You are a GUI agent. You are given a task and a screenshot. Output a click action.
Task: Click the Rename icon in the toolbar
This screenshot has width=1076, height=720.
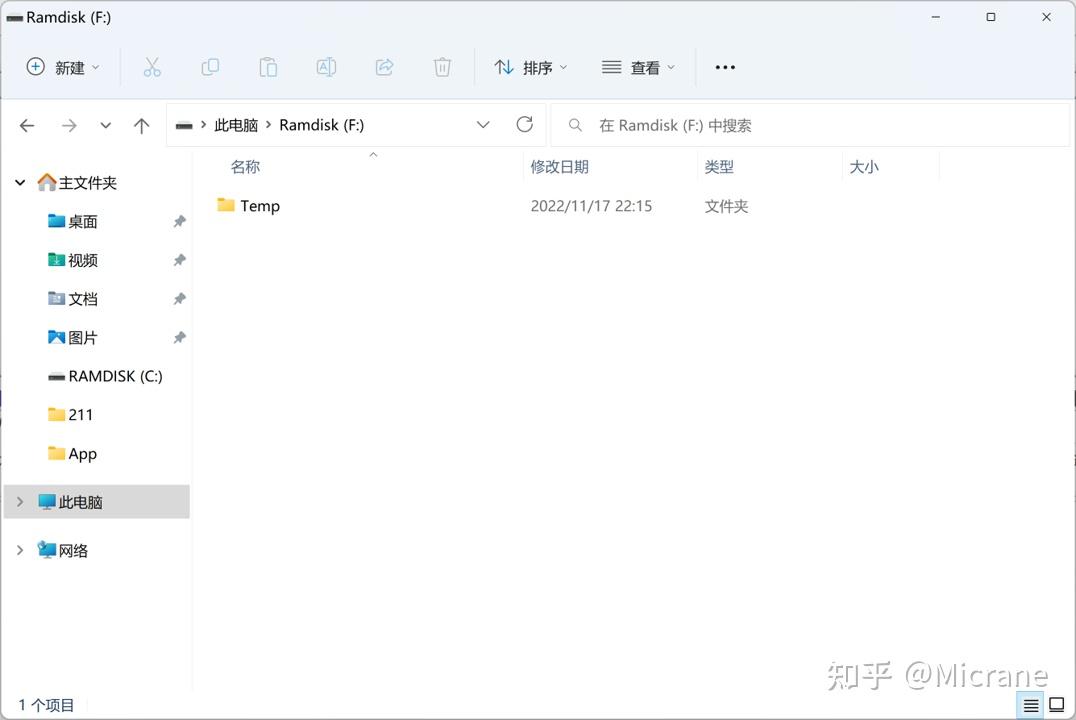(326, 67)
